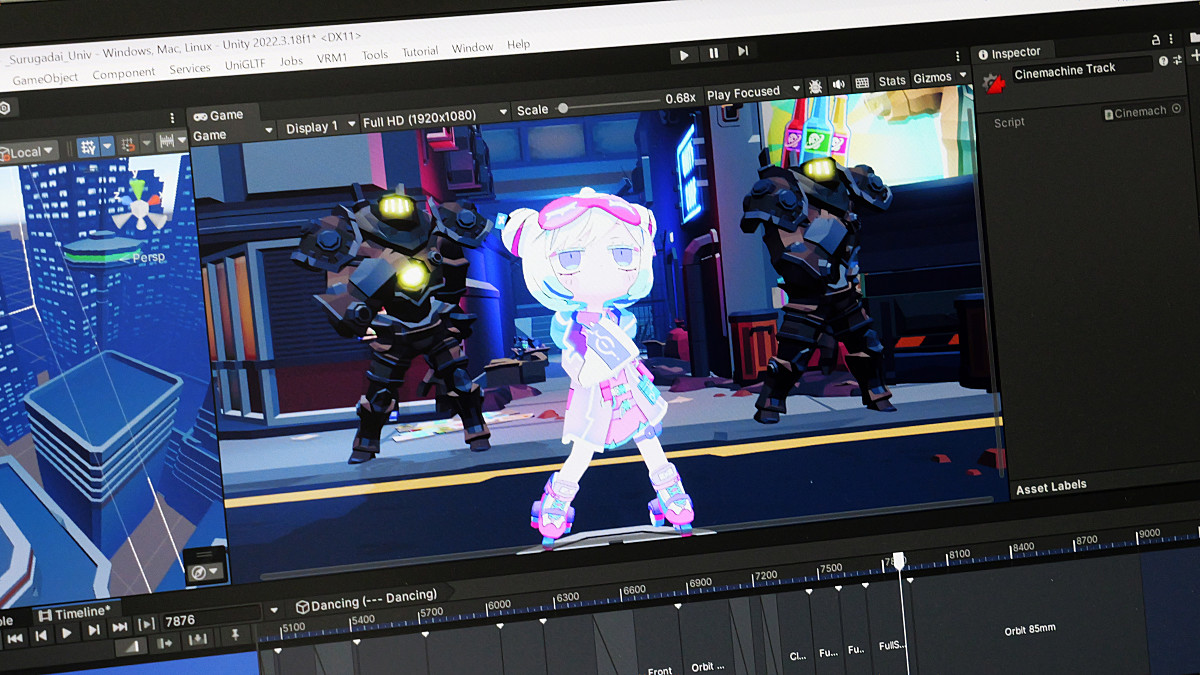Toggle the Stats overlay button
Image resolution: width=1200 pixels, height=675 pixels.
coord(892,80)
